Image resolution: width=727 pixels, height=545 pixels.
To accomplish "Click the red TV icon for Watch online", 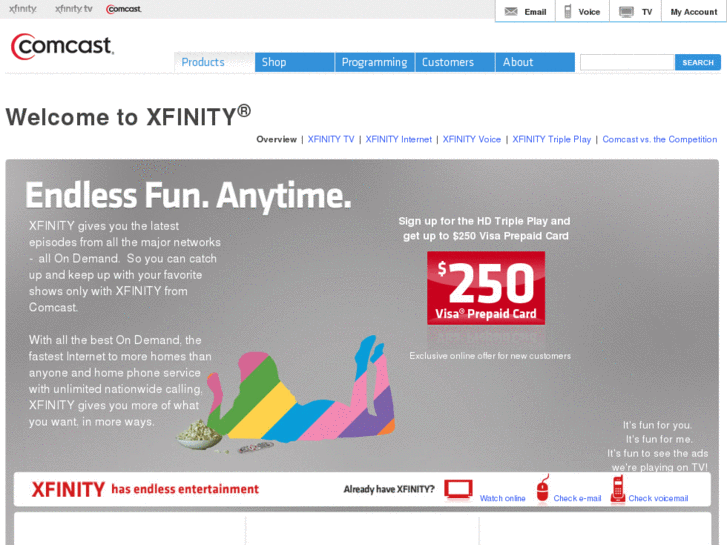I will pyautogui.click(x=459, y=490).
